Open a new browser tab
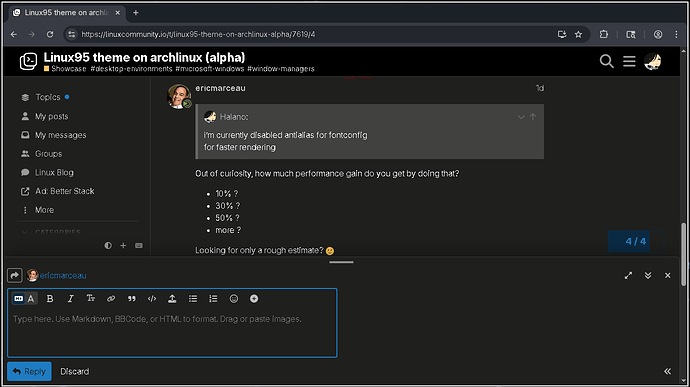690x387 pixels. coord(136,13)
